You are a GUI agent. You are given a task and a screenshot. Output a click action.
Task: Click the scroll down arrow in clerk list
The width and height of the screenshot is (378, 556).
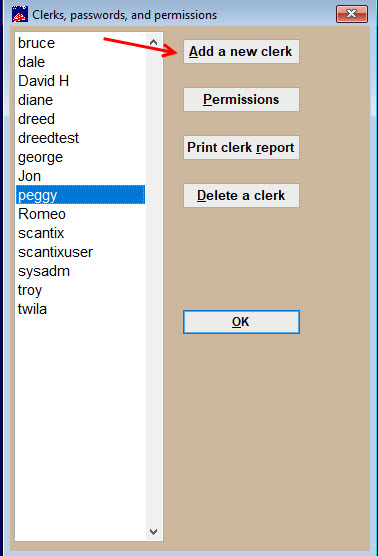tap(154, 532)
